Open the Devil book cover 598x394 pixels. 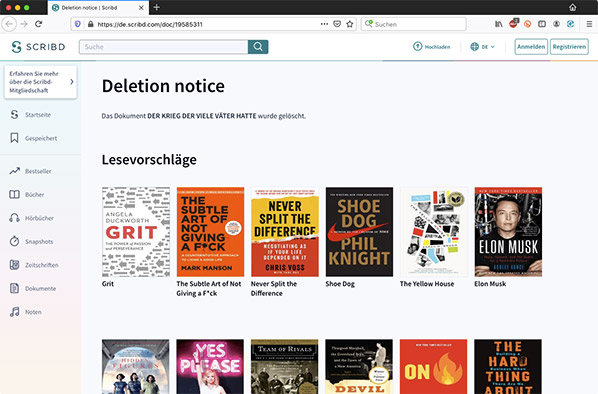(x=359, y=367)
